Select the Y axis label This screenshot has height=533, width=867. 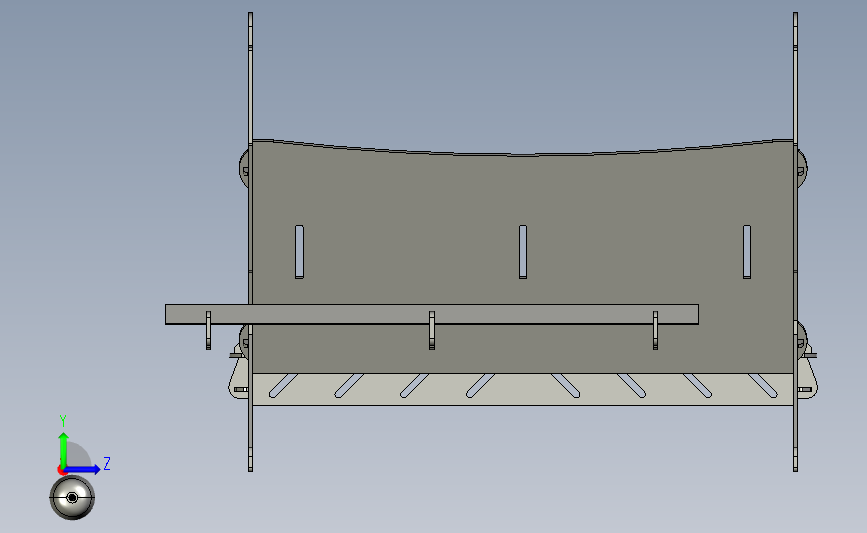pos(63,421)
